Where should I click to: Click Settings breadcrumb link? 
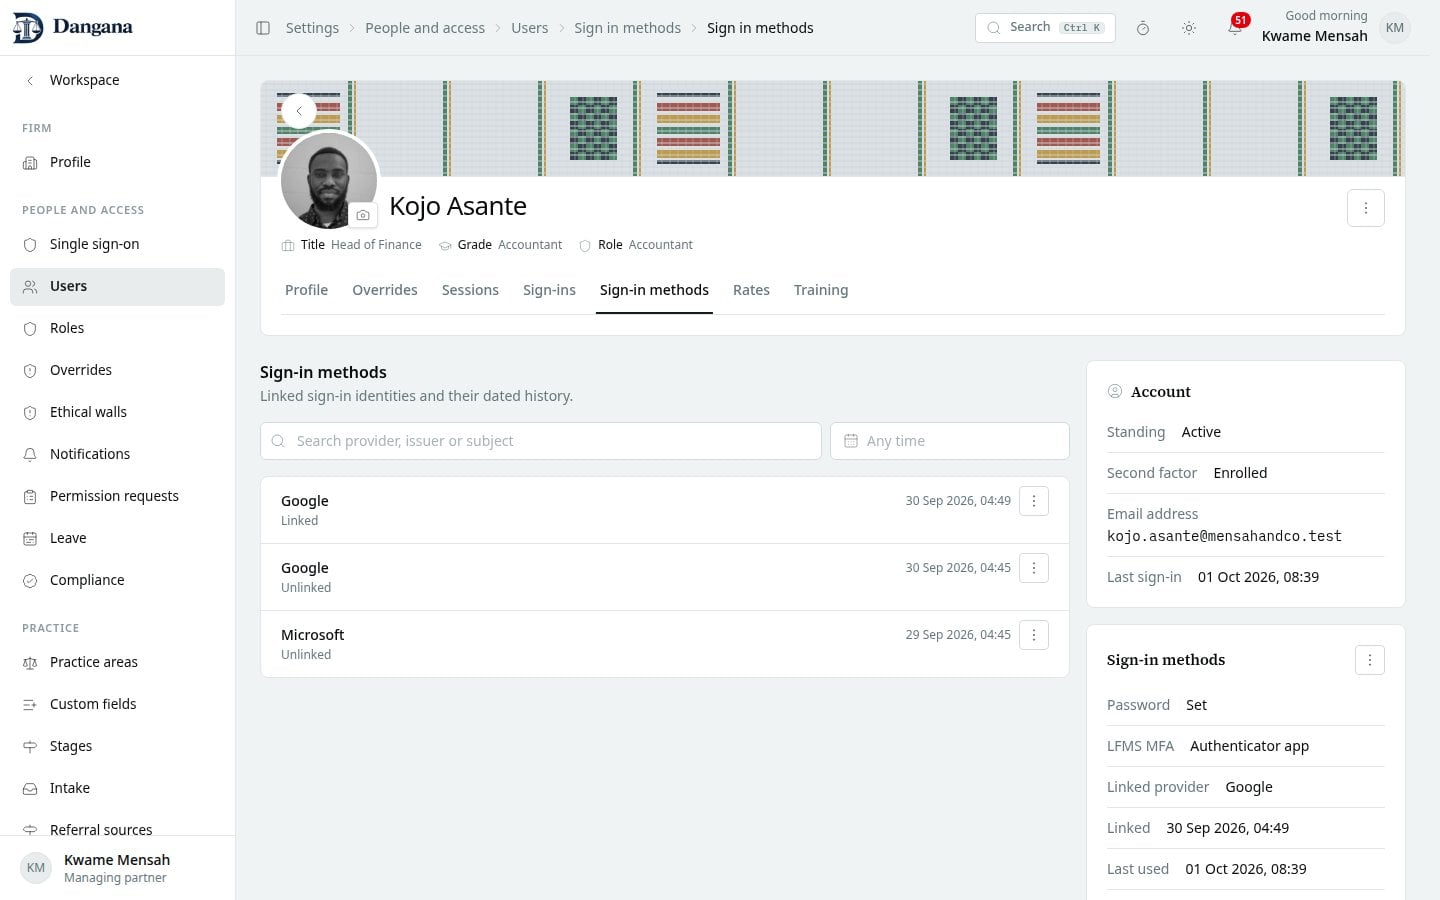[312, 28]
